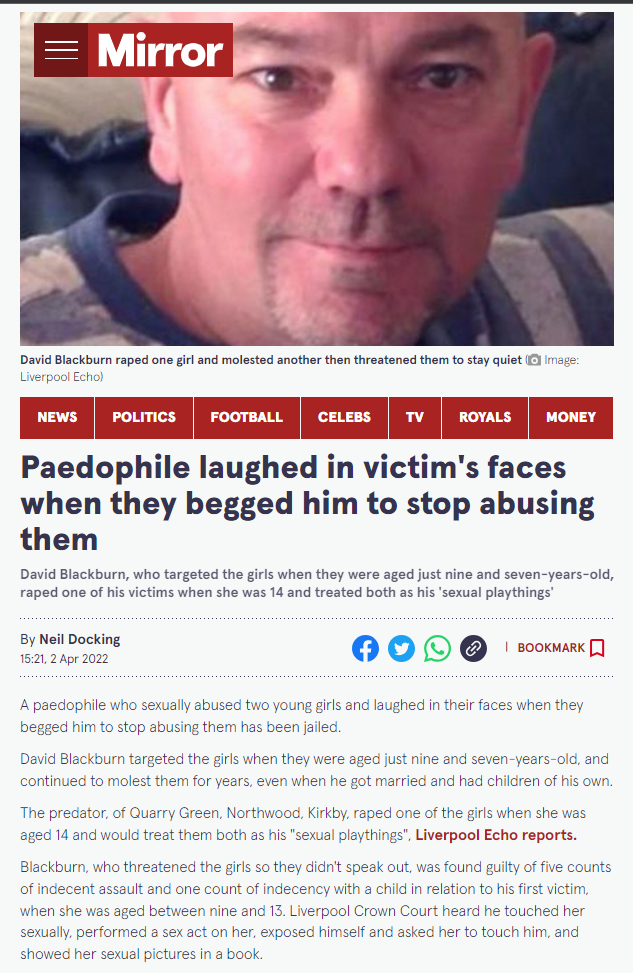This screenshot has width=633, height=973.
Task: Click the Mirror logo
Action: pyautogui.click(x=160, y=50)
